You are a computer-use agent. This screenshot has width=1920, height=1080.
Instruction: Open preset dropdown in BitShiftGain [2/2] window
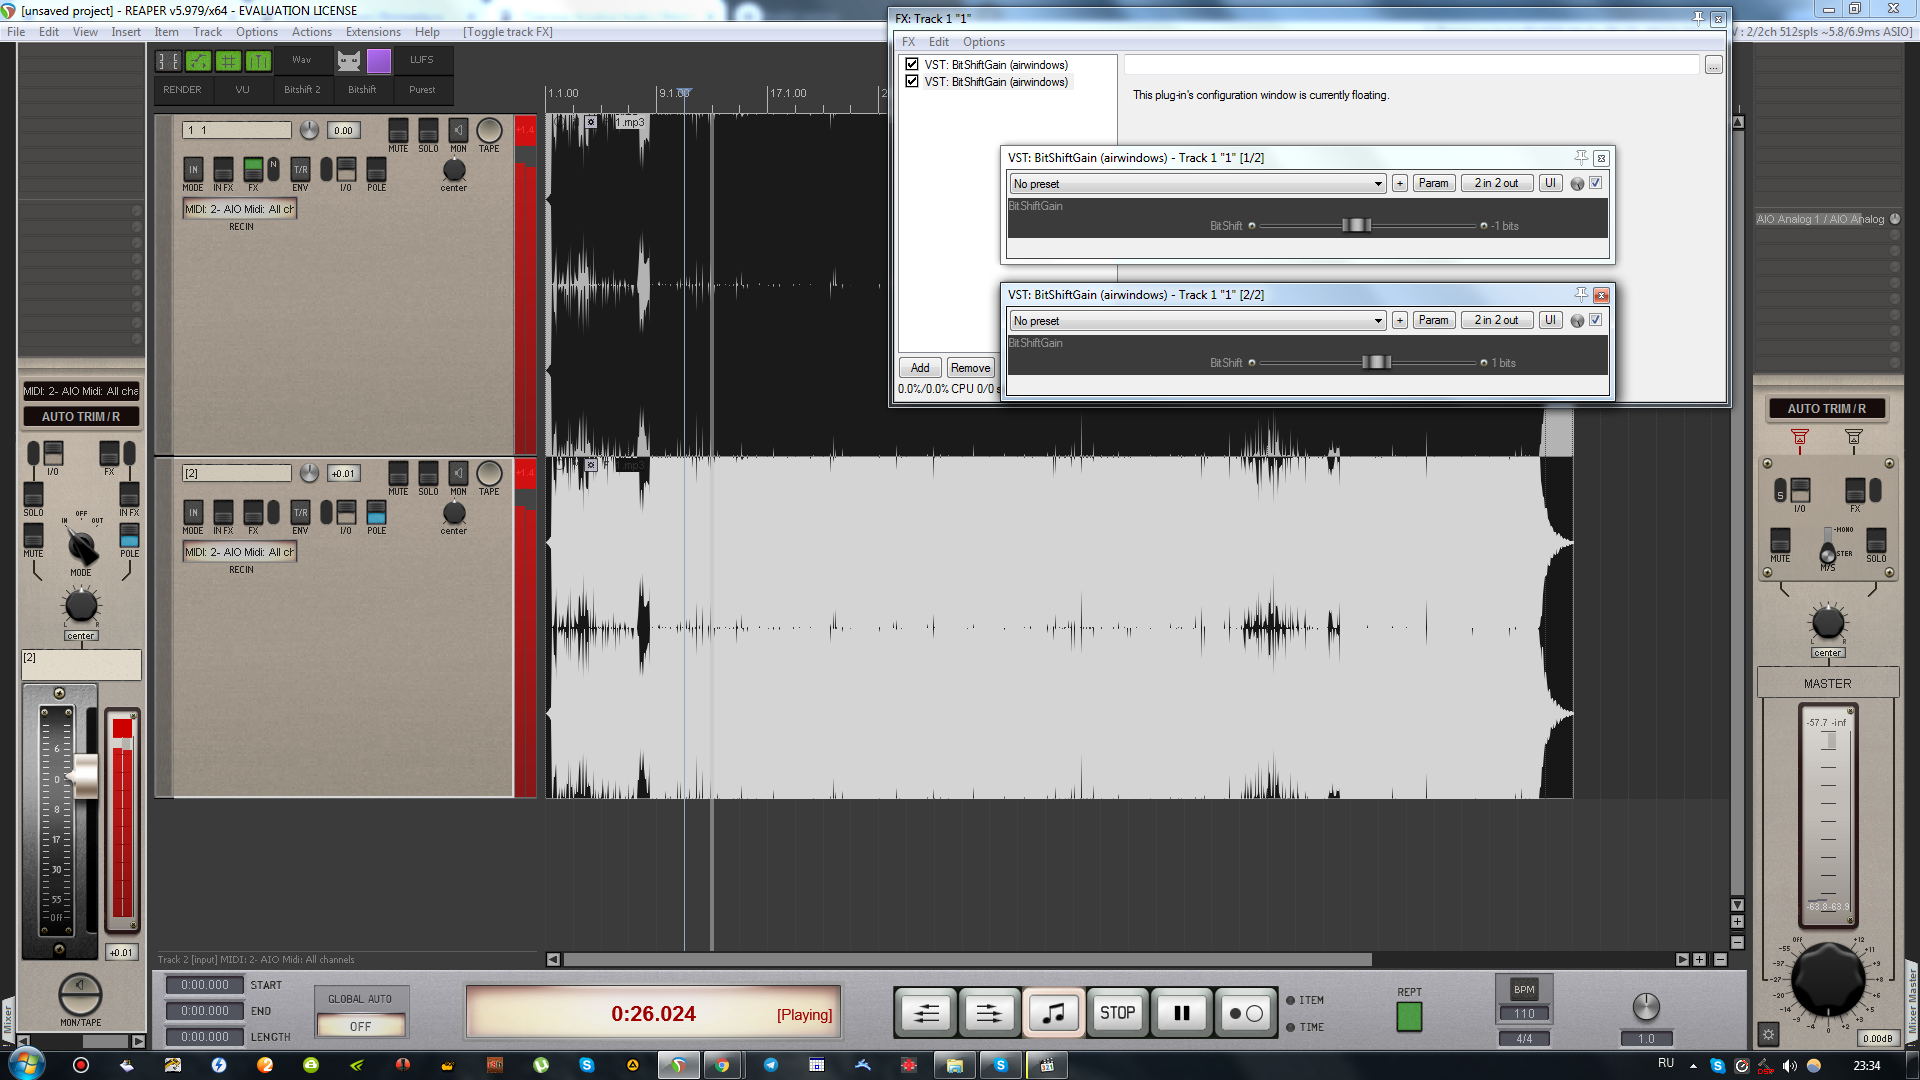point(1198,321)
